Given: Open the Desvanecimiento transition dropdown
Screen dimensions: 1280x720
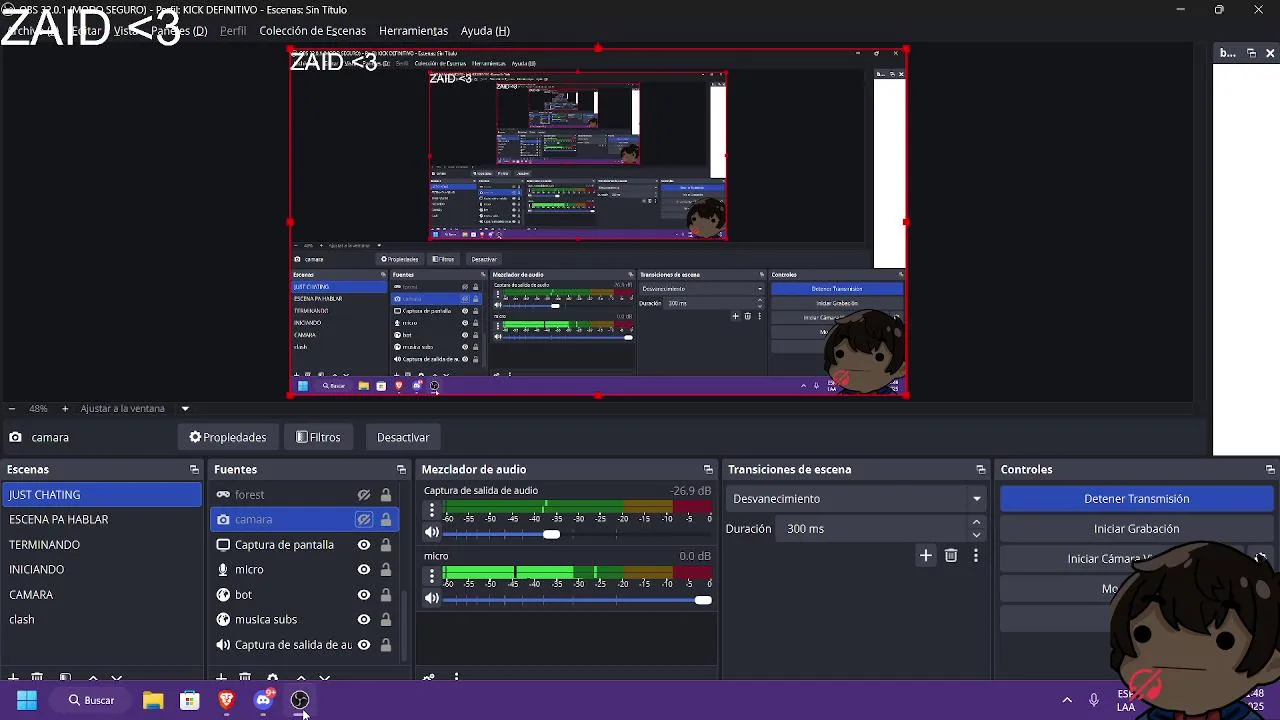Looking at the screenshot, I should [856, 498].
